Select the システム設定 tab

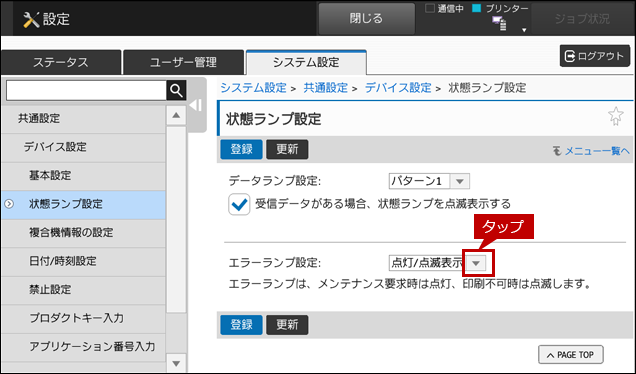tap(306, 62)
